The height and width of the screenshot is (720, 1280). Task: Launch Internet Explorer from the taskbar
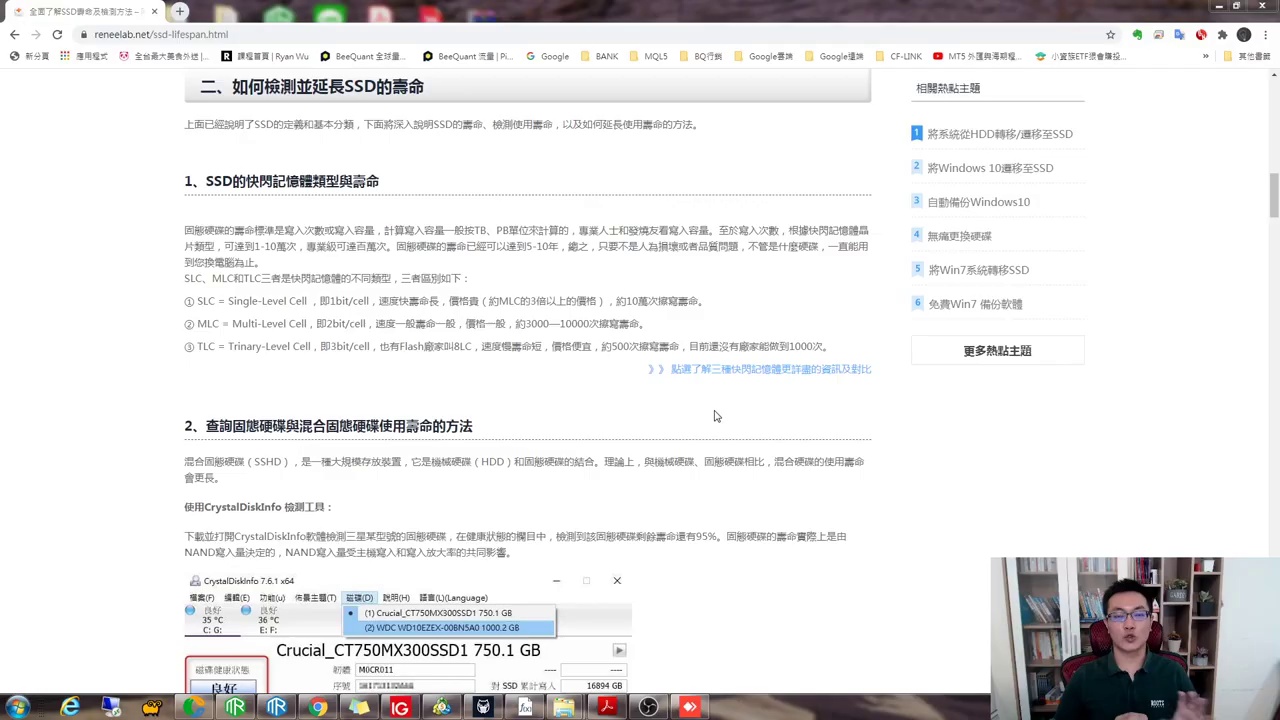pyautogui.click(x=70, y=707)
